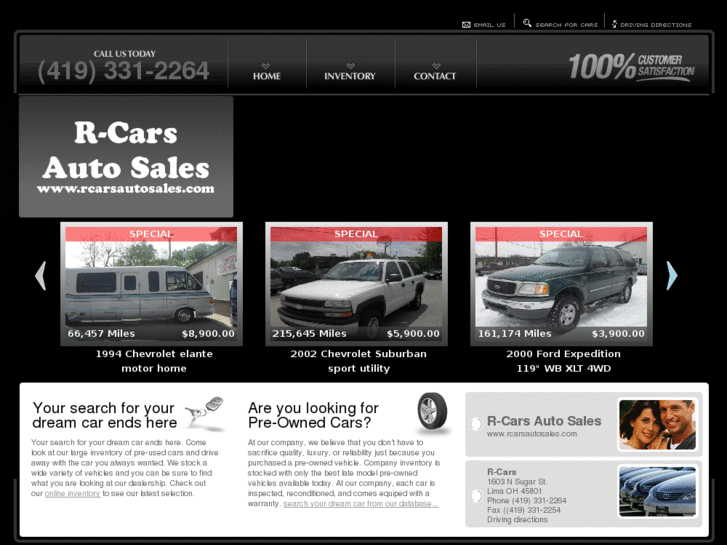727x545 pixels.
Task: Go to the Home menu item
Action: (x=267, y=76)
